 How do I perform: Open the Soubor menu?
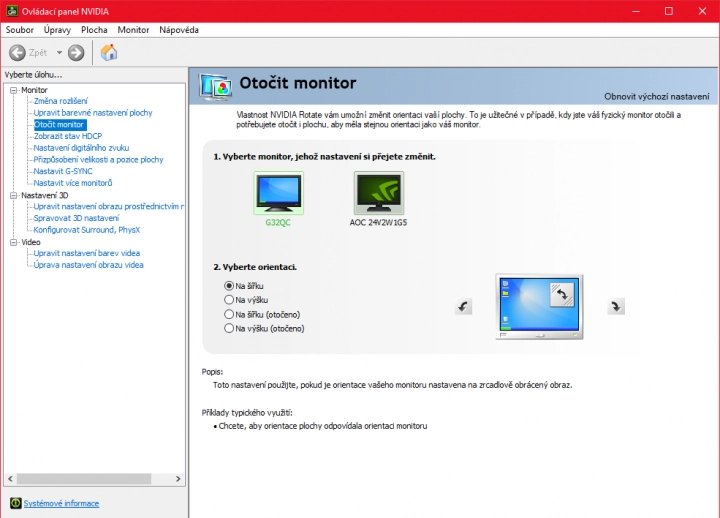(20, 30)
